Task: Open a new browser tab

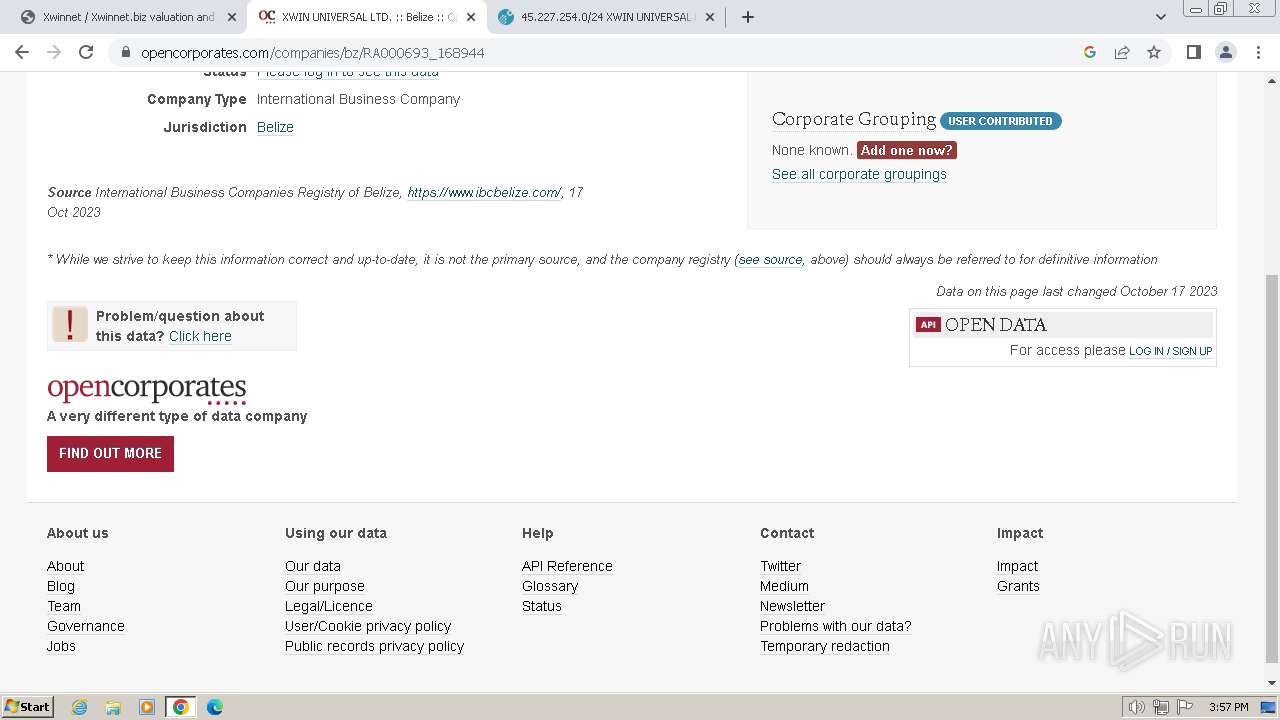Action: tap(748, 17)
